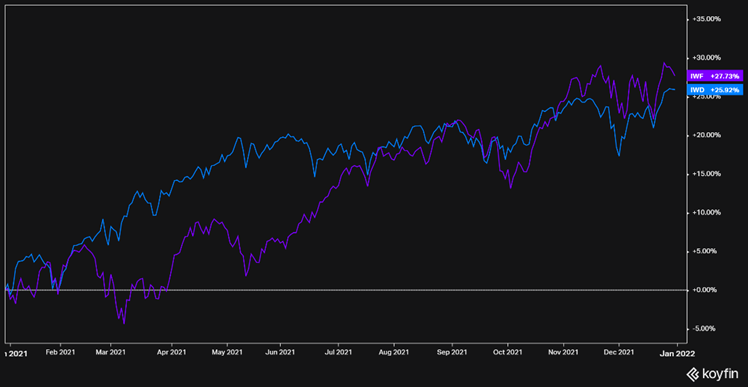Click the Jan 2022 date label
The height and width of the screenshot is (387, 748).
tap(677, 353)
